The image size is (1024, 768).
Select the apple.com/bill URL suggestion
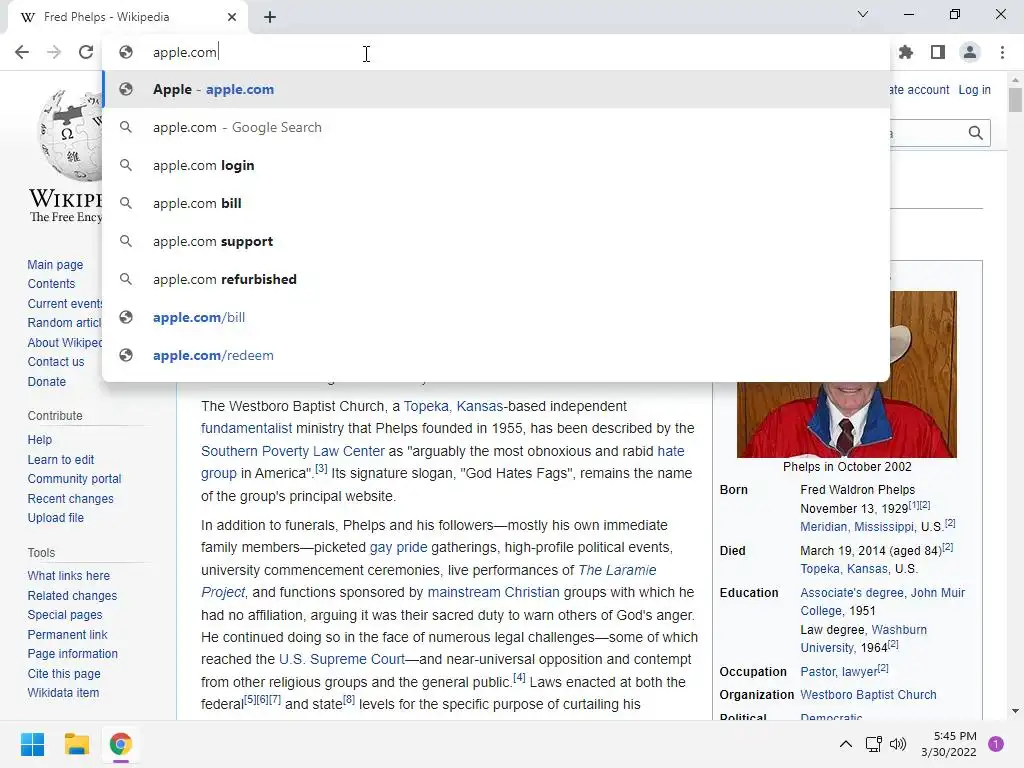pyautogui.click(x=496, y=317)
